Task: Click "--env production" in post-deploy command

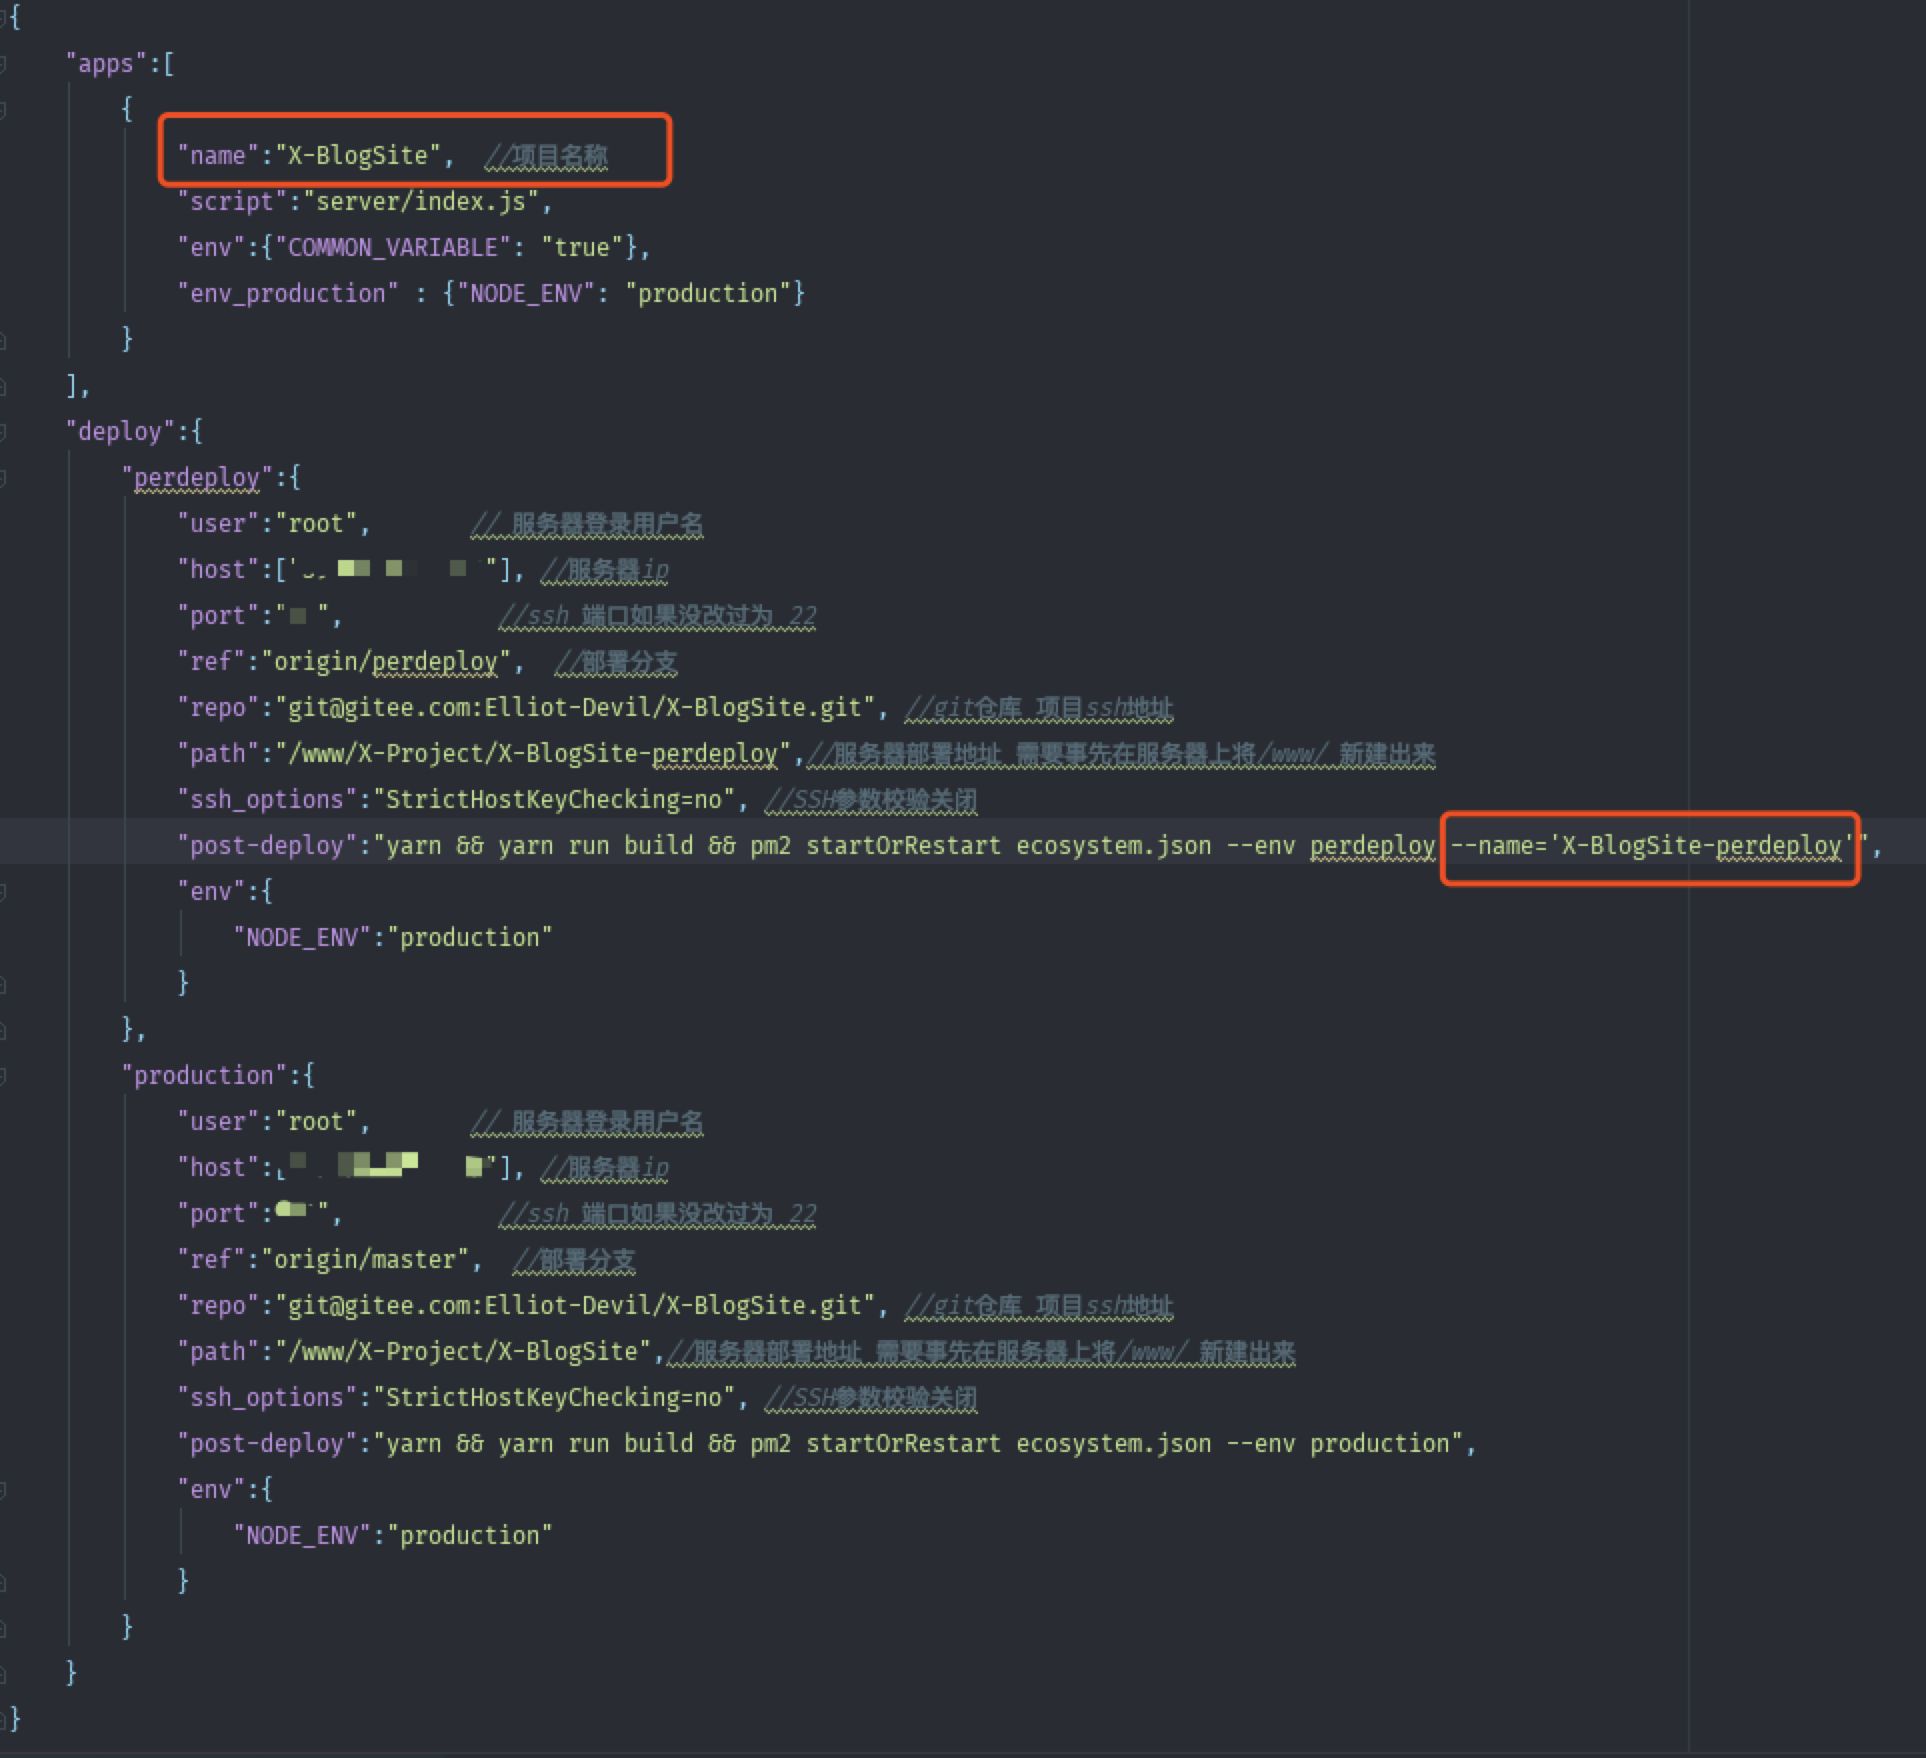Action: coord(1338,1444)
